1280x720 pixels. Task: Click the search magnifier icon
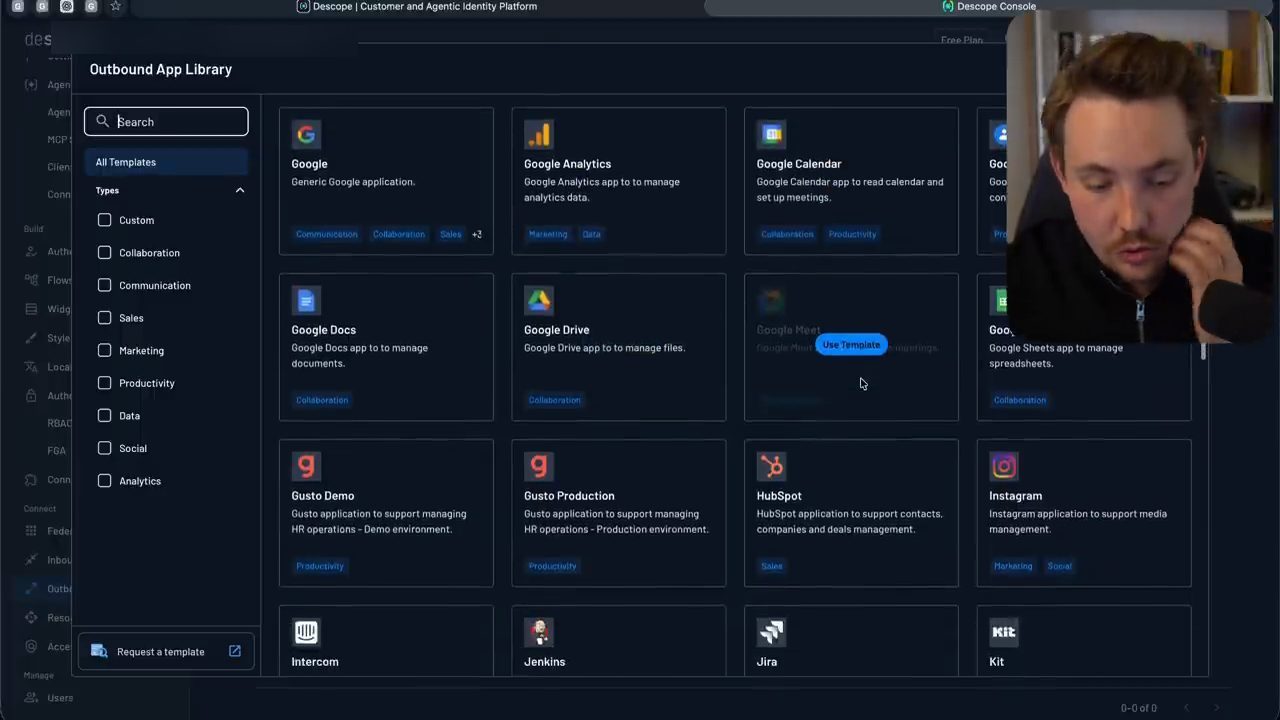pos(103,121)
